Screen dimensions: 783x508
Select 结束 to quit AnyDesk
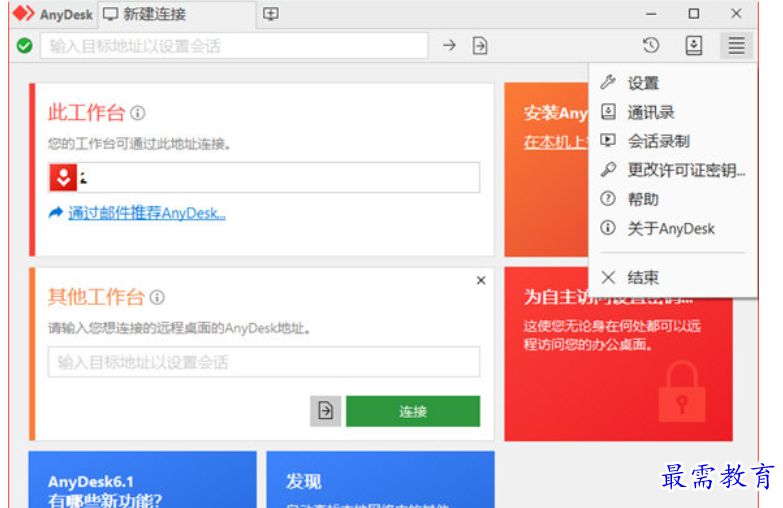(673, 277)
